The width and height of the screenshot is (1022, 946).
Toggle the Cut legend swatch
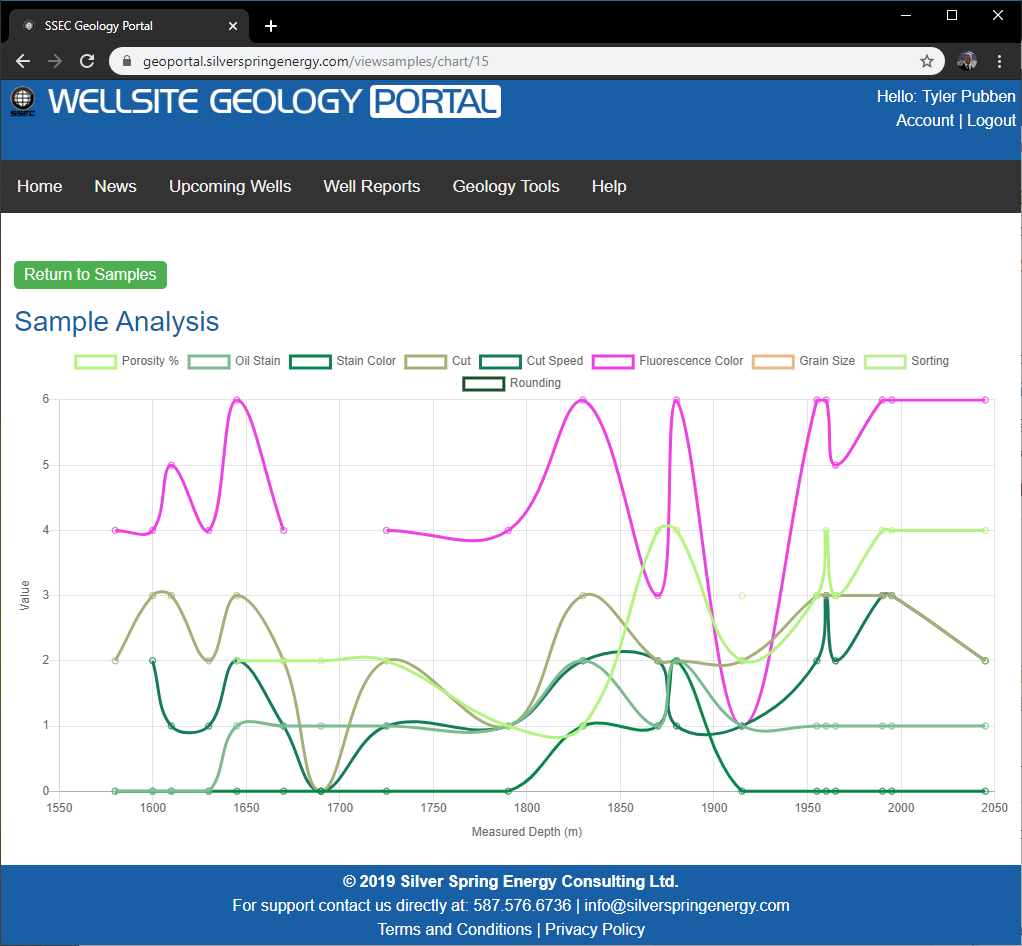point(426,362)
